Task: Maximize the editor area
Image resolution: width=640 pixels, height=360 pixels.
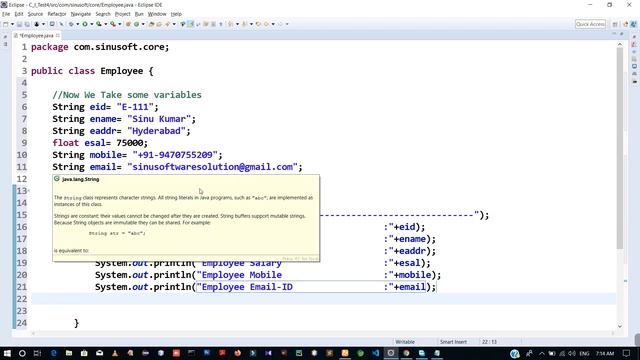Action: tap(622, 33)
